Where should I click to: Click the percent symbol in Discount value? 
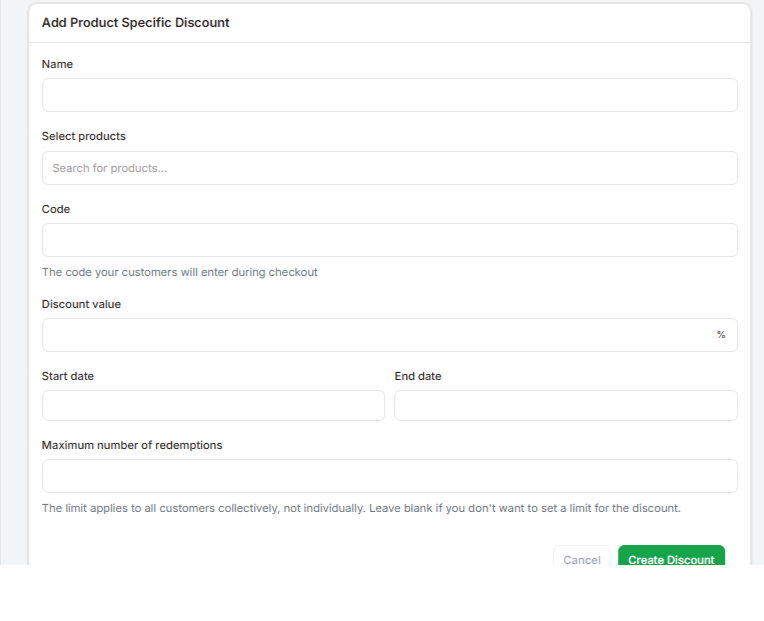(x=721, y=335)
